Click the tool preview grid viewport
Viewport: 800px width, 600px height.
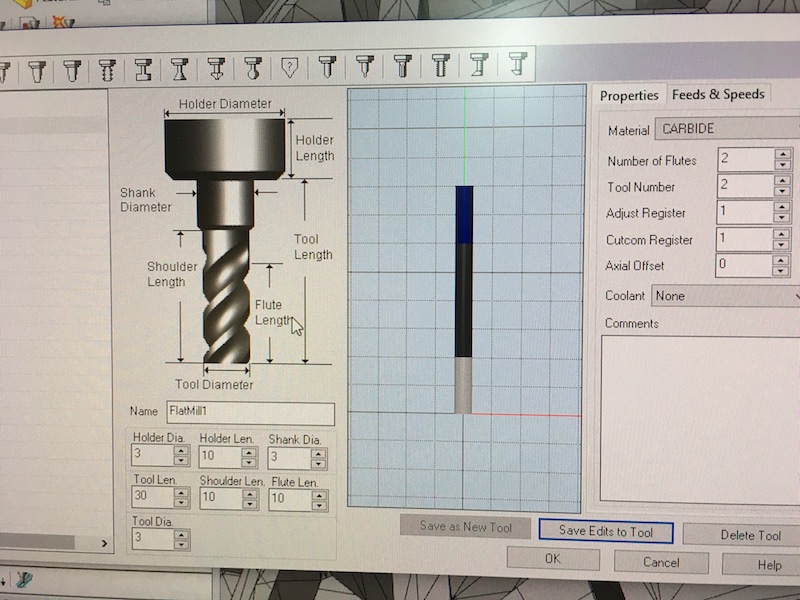click(466, 298)
